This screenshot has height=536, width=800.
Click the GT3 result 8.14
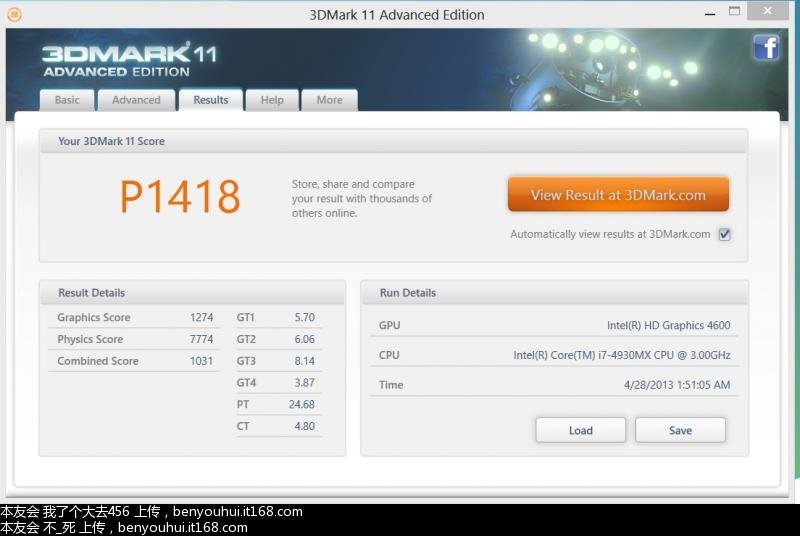305,361
